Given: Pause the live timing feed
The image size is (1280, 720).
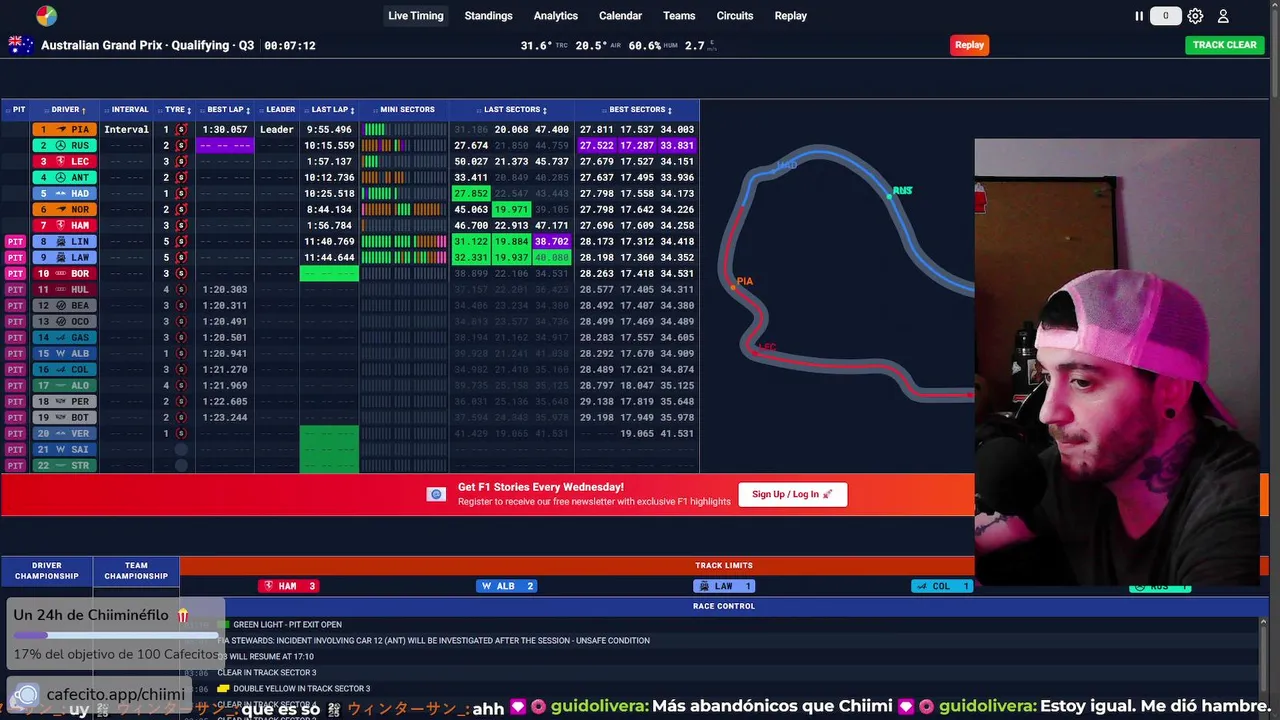Looking at the screenshot, I should click(1139, 16).
